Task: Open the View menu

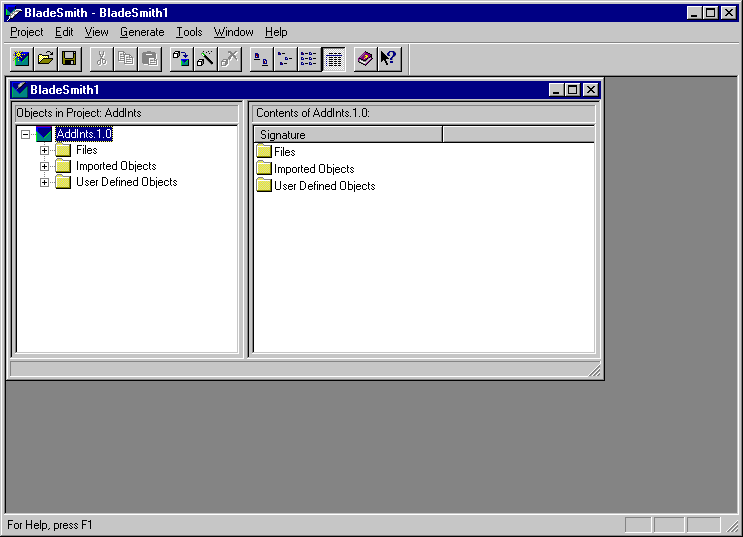Action: 96,32
